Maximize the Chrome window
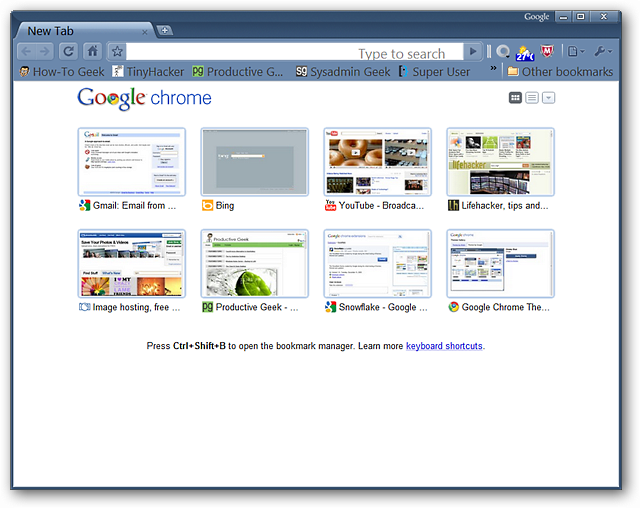640x508 pixels. point(580,17)
